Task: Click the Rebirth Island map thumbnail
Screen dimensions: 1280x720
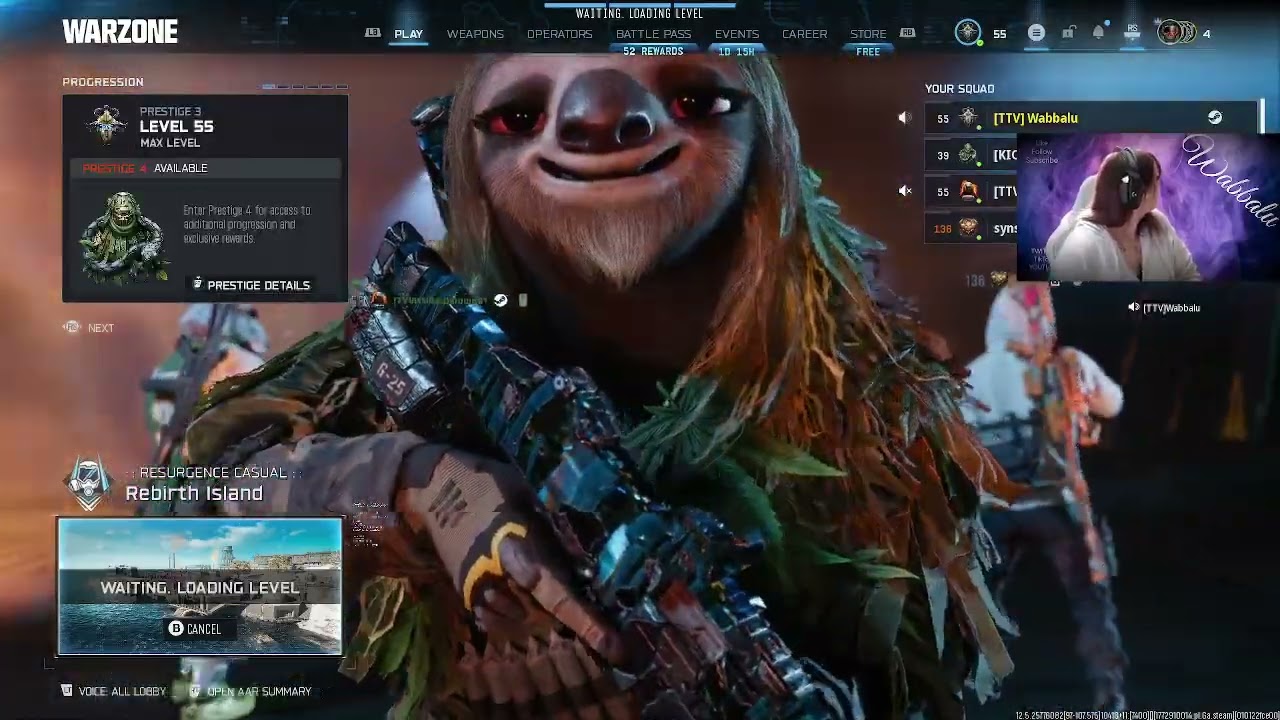Action: tap(200, 586)
